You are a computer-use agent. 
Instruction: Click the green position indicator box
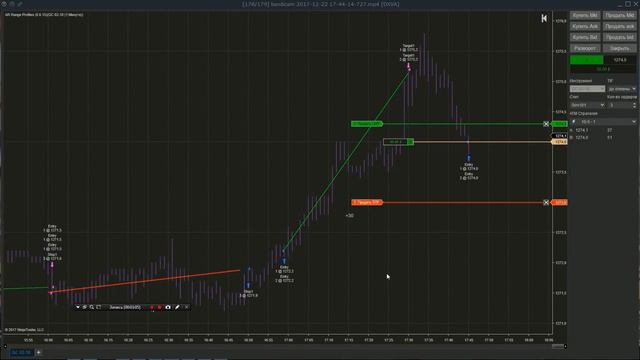click(x=587, y=60)
